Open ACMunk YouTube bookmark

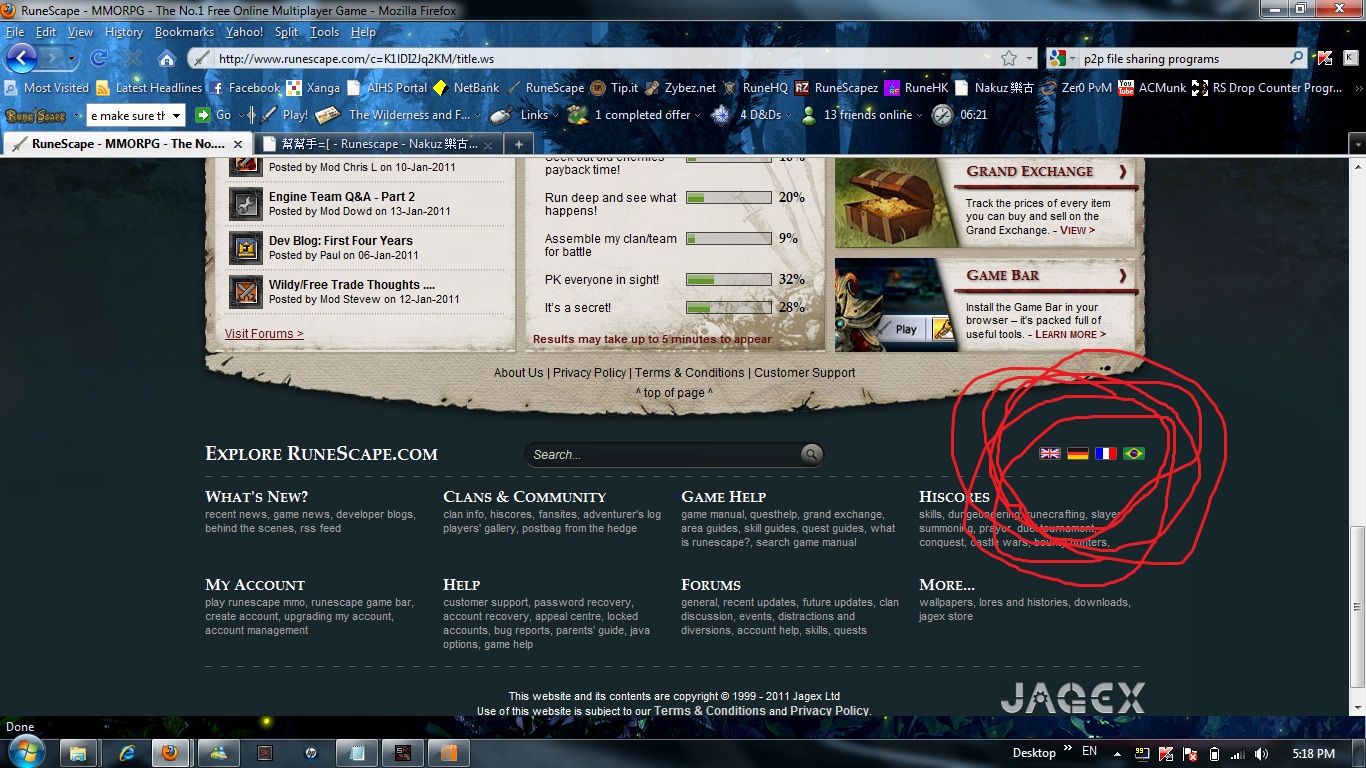pyautogui.click(x=1152, y=88)
